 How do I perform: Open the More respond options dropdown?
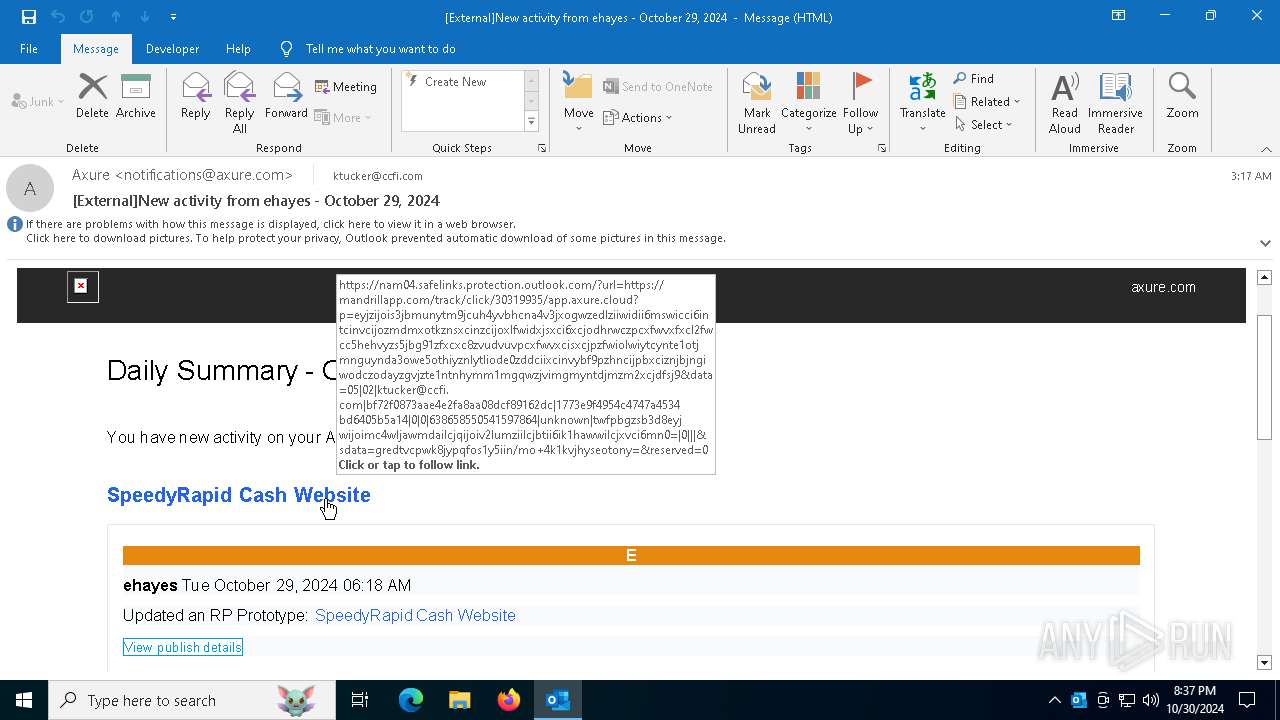point(343,117)
